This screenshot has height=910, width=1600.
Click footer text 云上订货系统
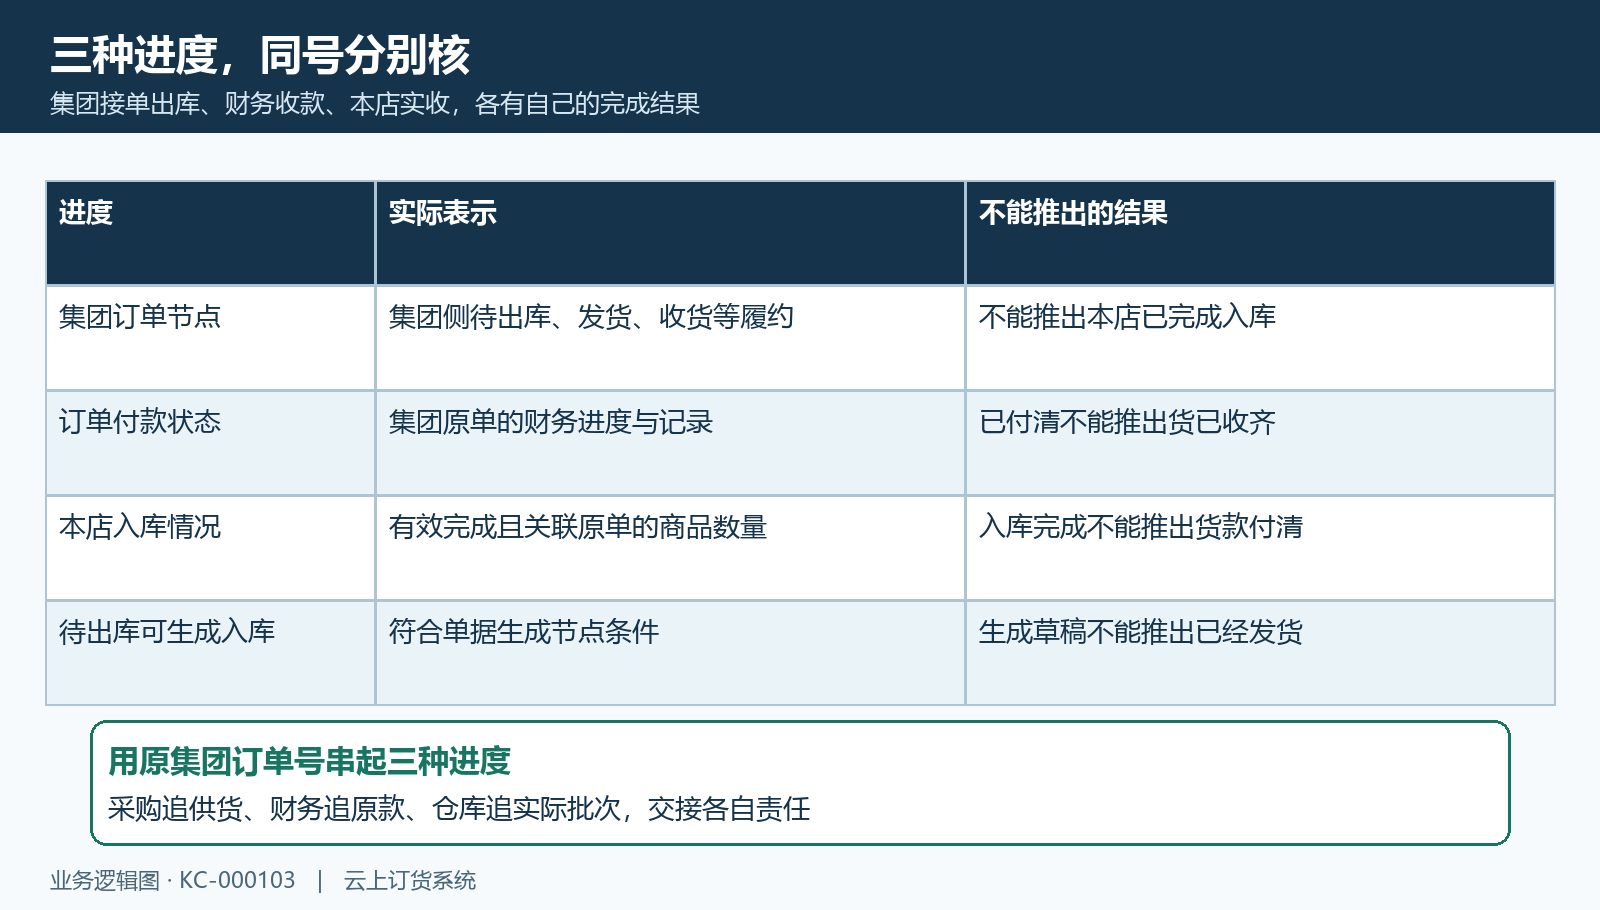tap(410, 881)
